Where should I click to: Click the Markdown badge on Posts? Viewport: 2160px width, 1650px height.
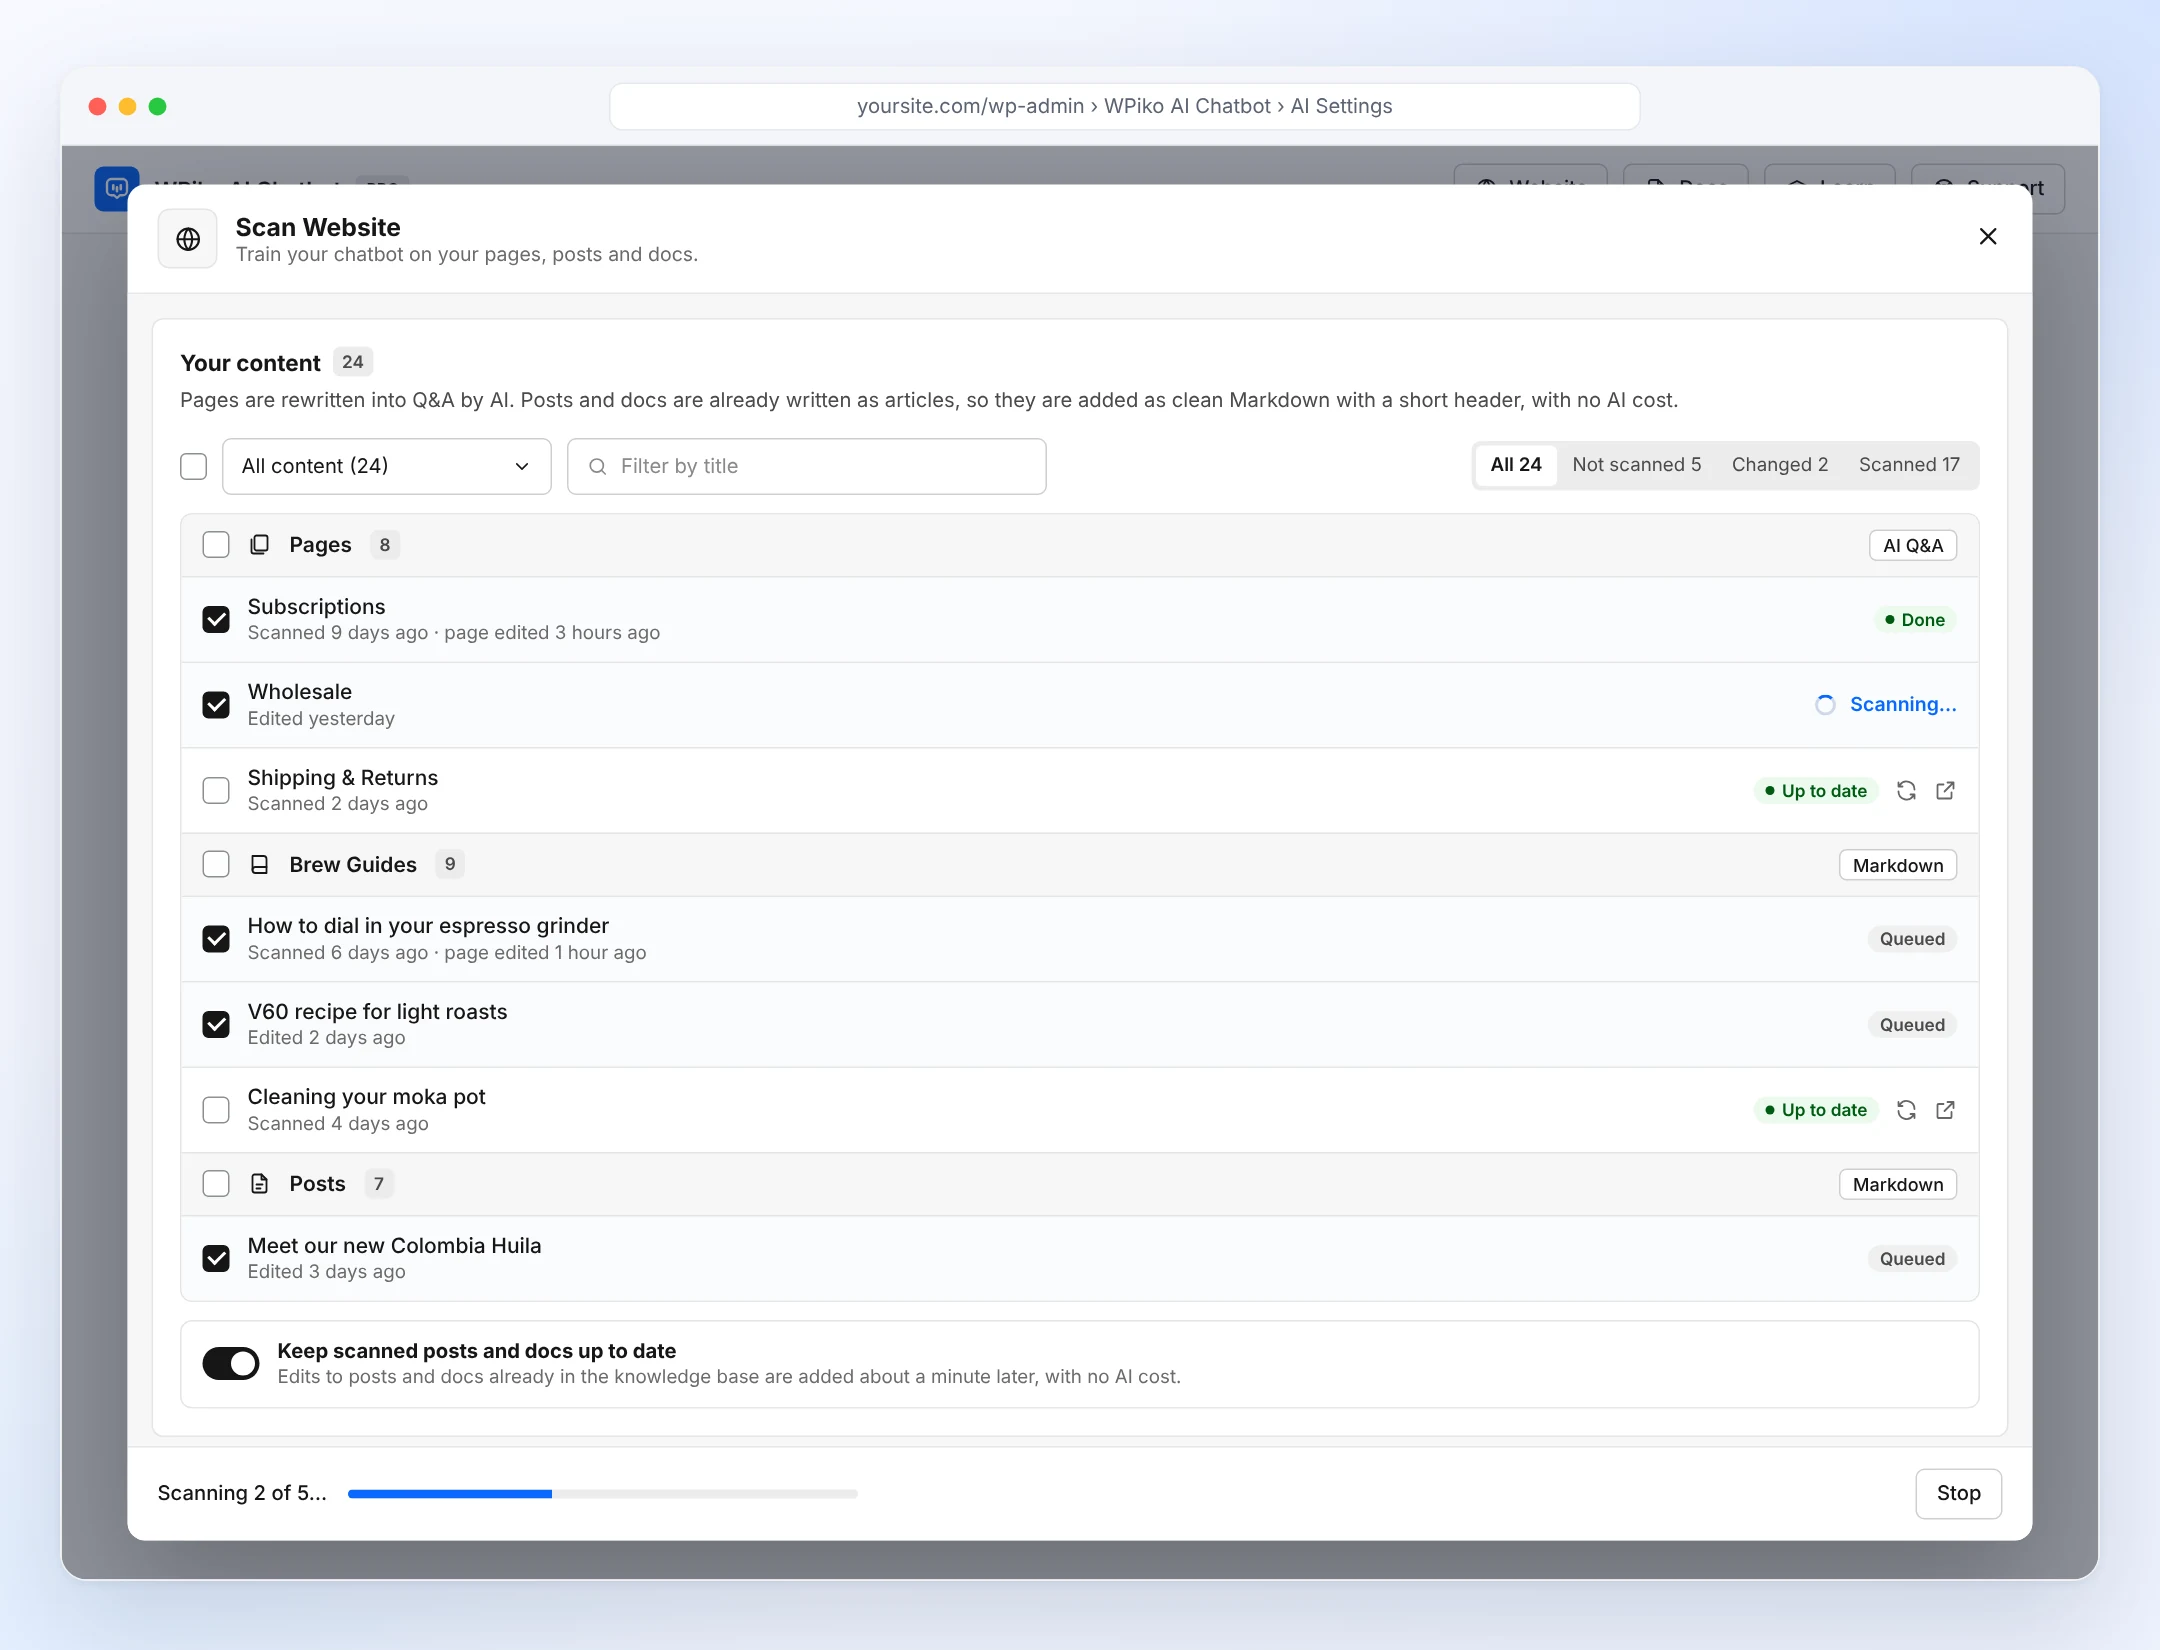1898,1185
